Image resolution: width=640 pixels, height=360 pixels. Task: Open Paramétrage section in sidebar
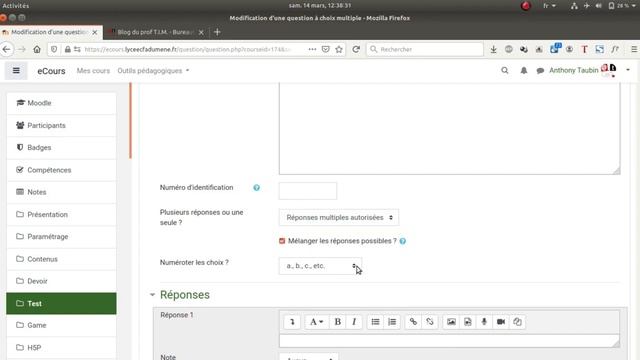[61, 237]
